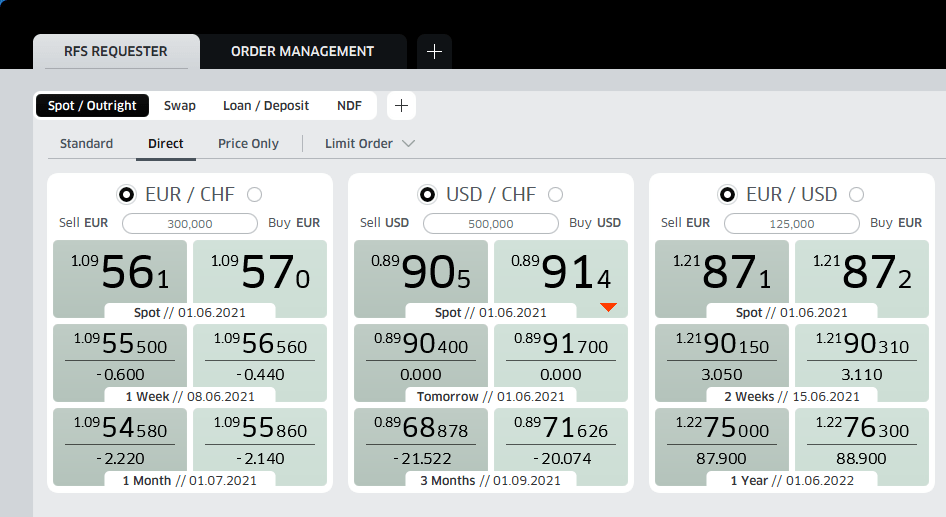Add a new workspace tab with plus icon
Image resolution: width=946 pixels, height=517 pixels.
(434, 52)
